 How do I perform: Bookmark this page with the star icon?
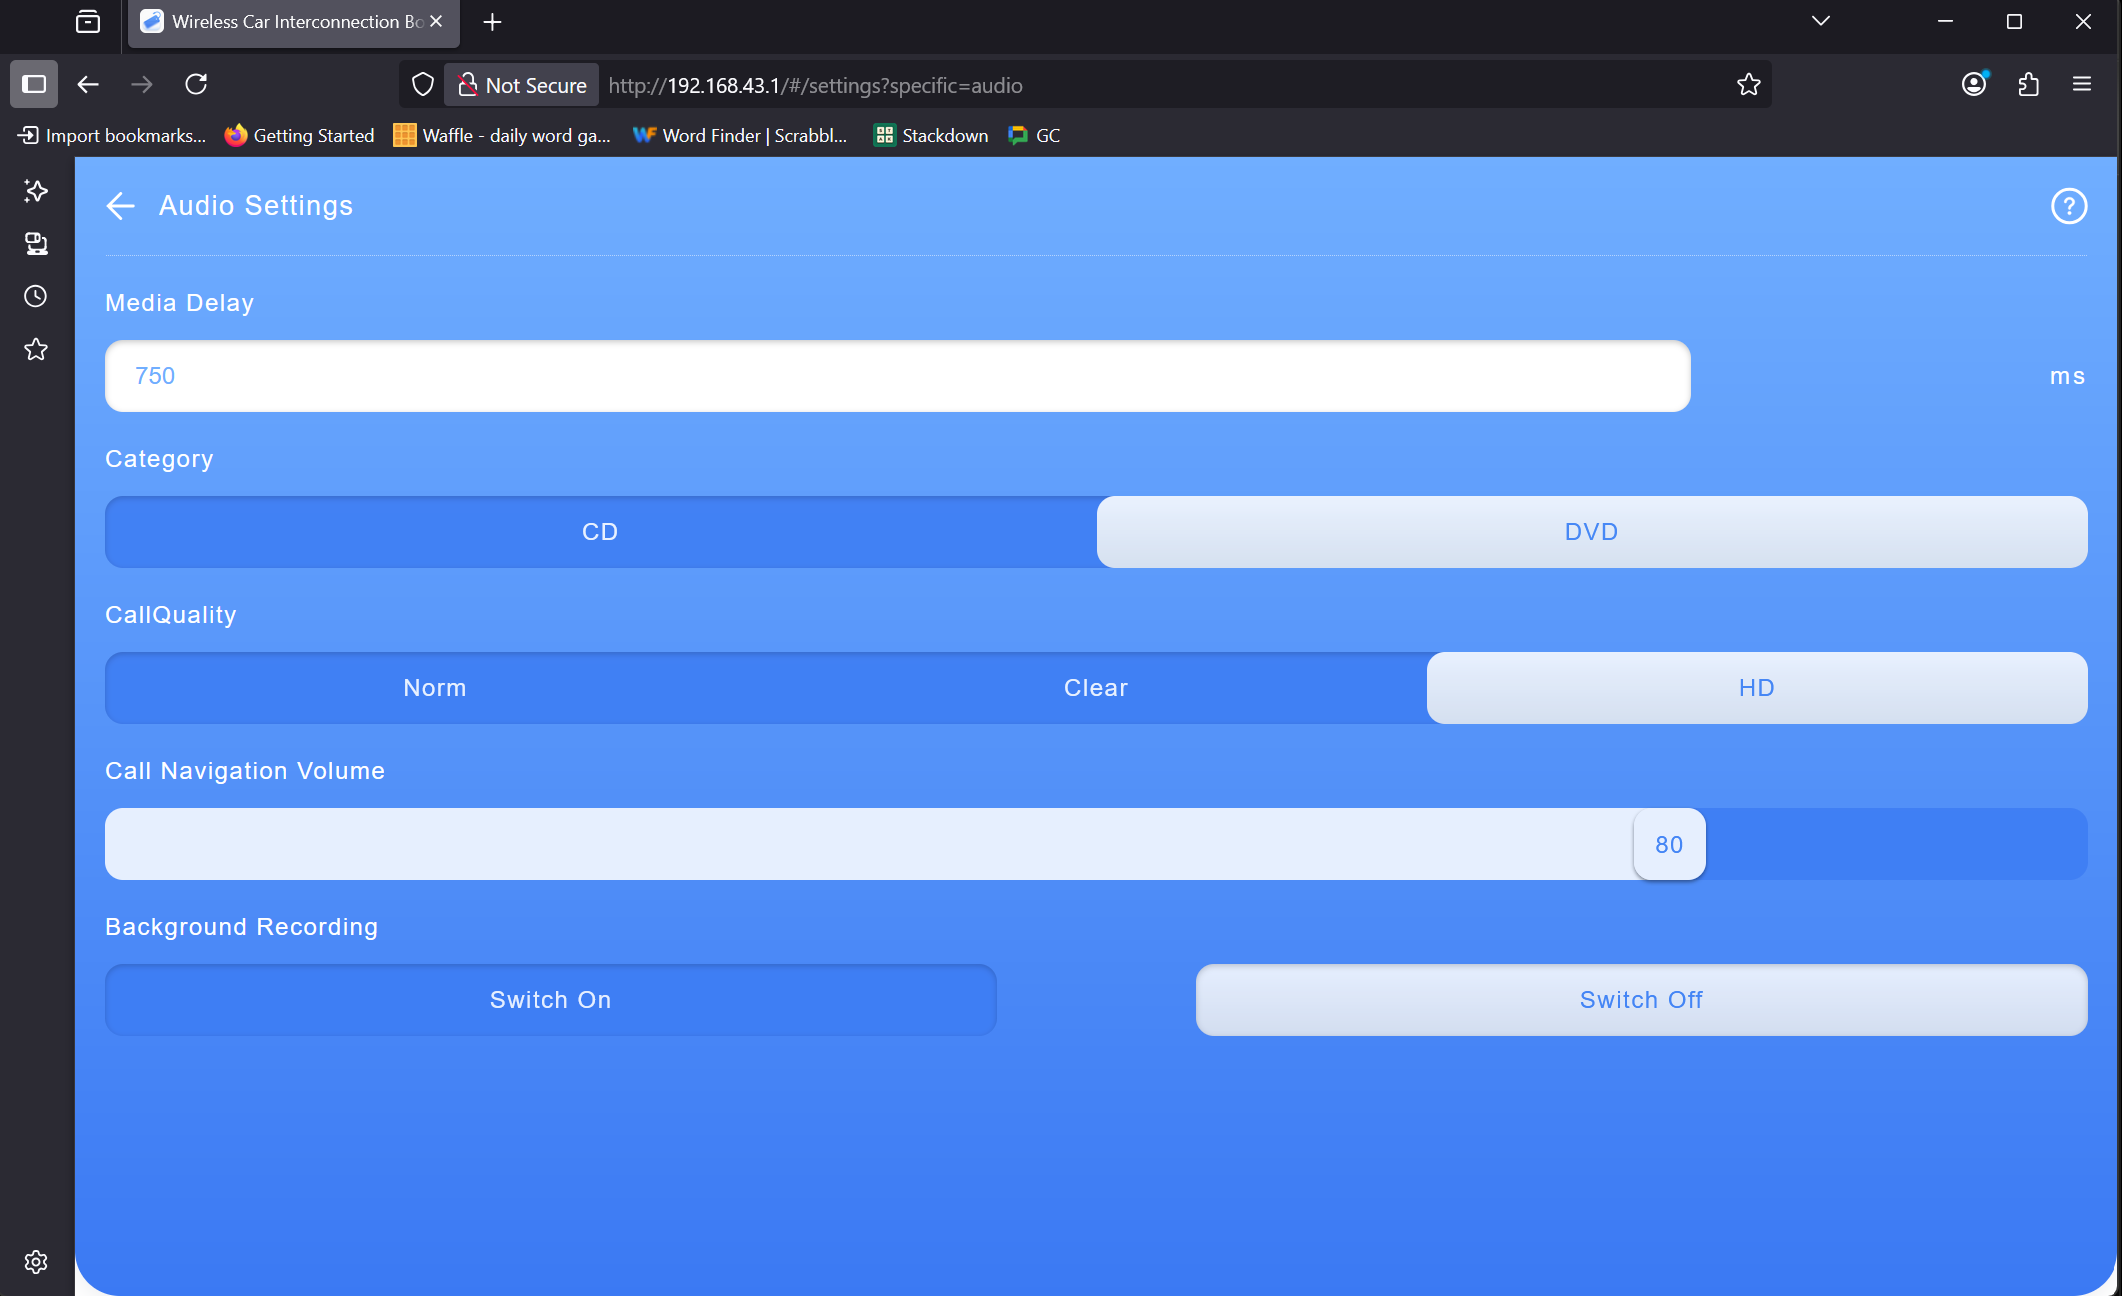1748,85
